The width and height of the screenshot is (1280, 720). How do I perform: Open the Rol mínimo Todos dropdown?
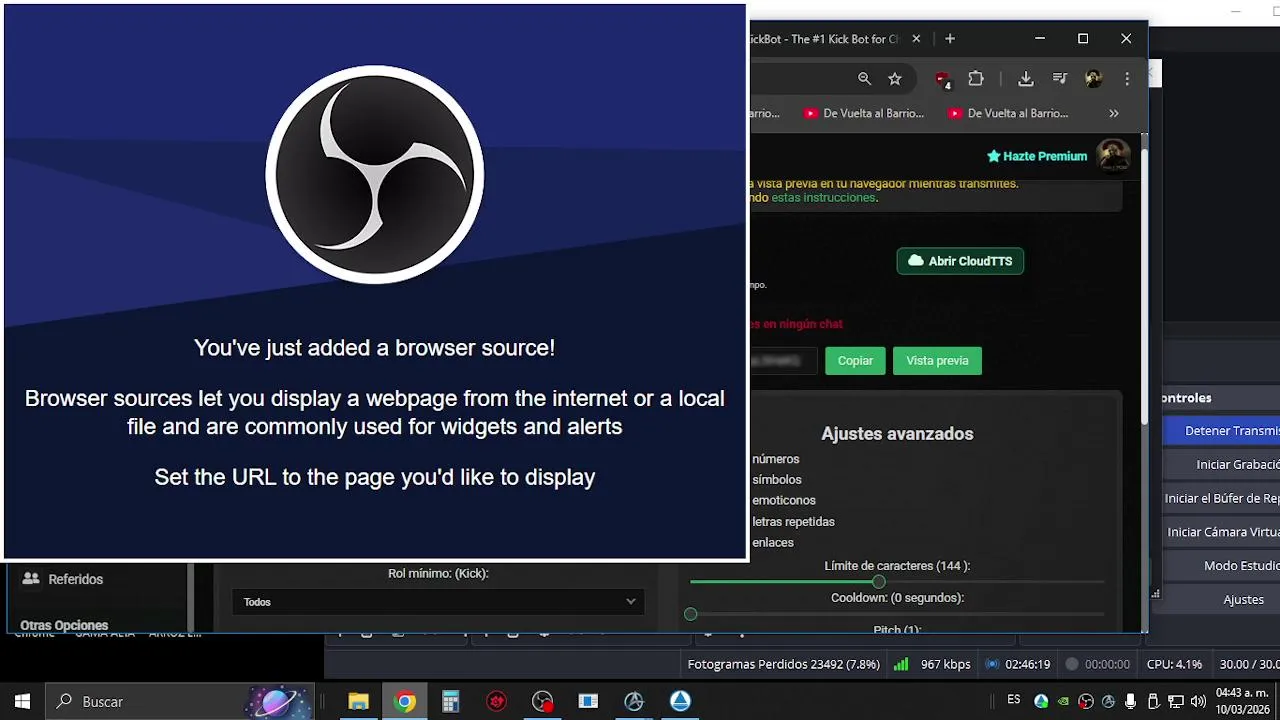click(x=439, y=602)
